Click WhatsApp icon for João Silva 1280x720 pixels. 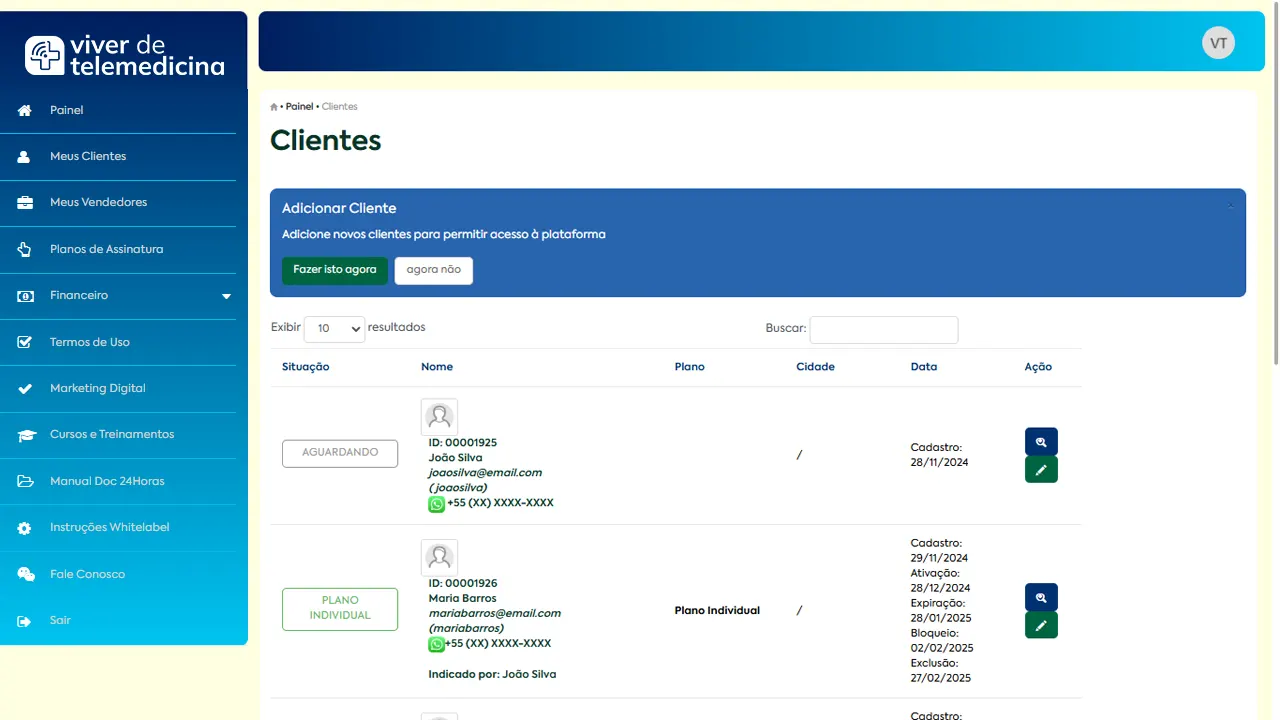pos(436,504)
